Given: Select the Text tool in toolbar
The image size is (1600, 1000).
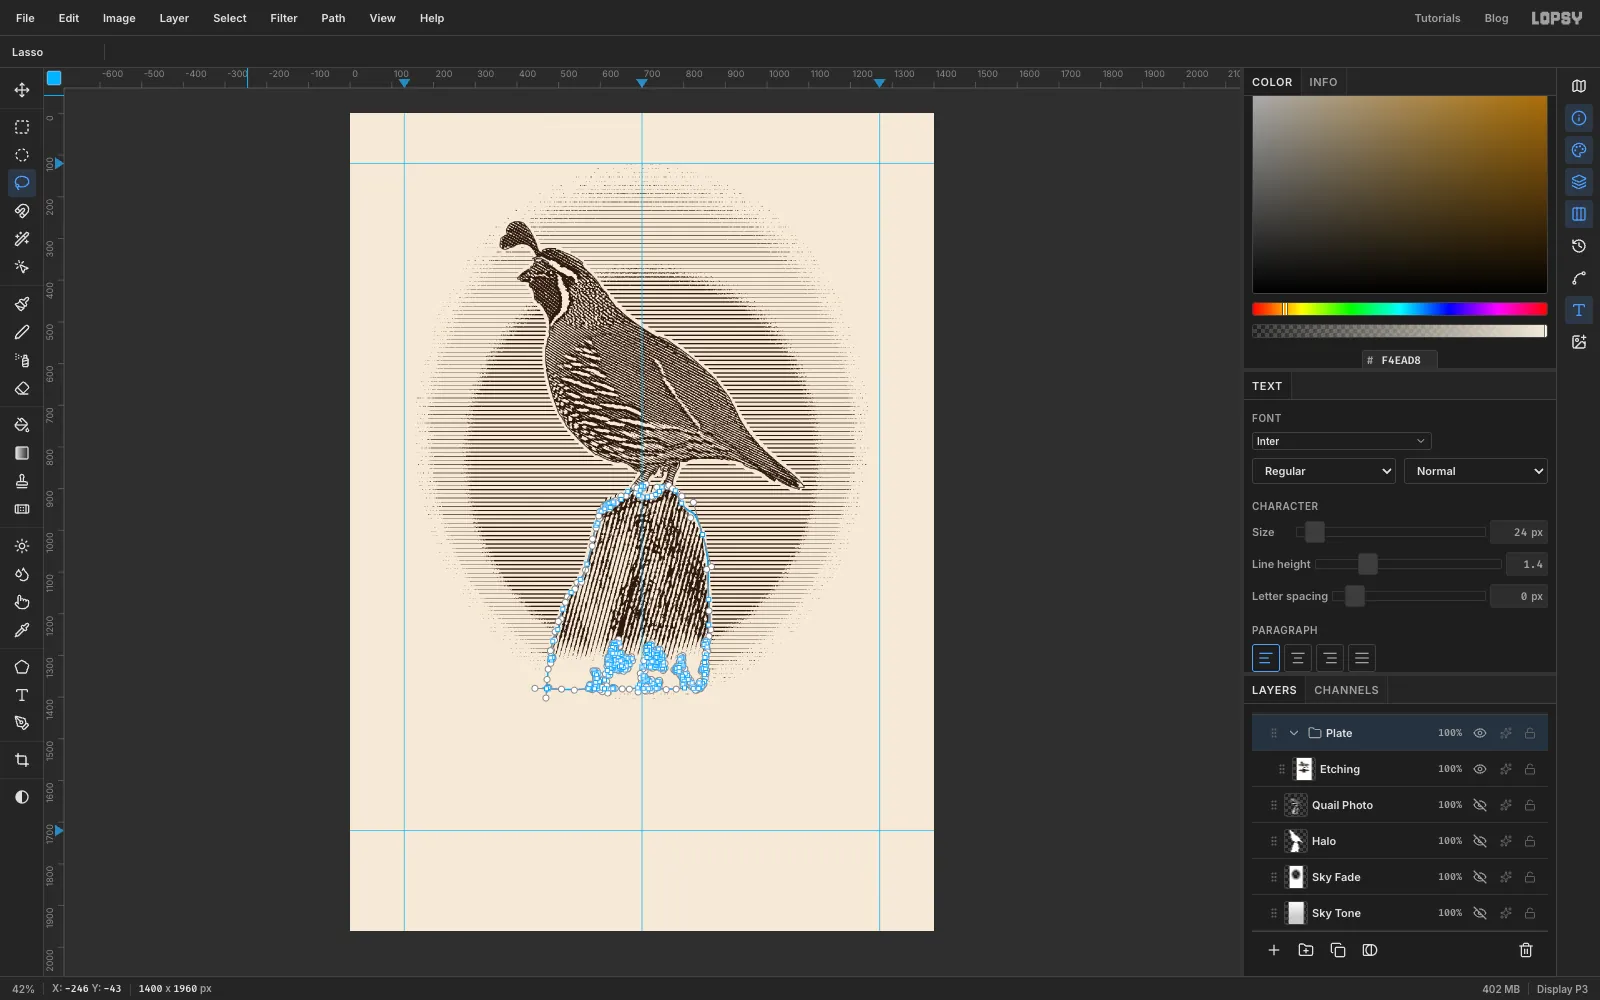Looking at the screenshot, I should click(x=22, y=695).
